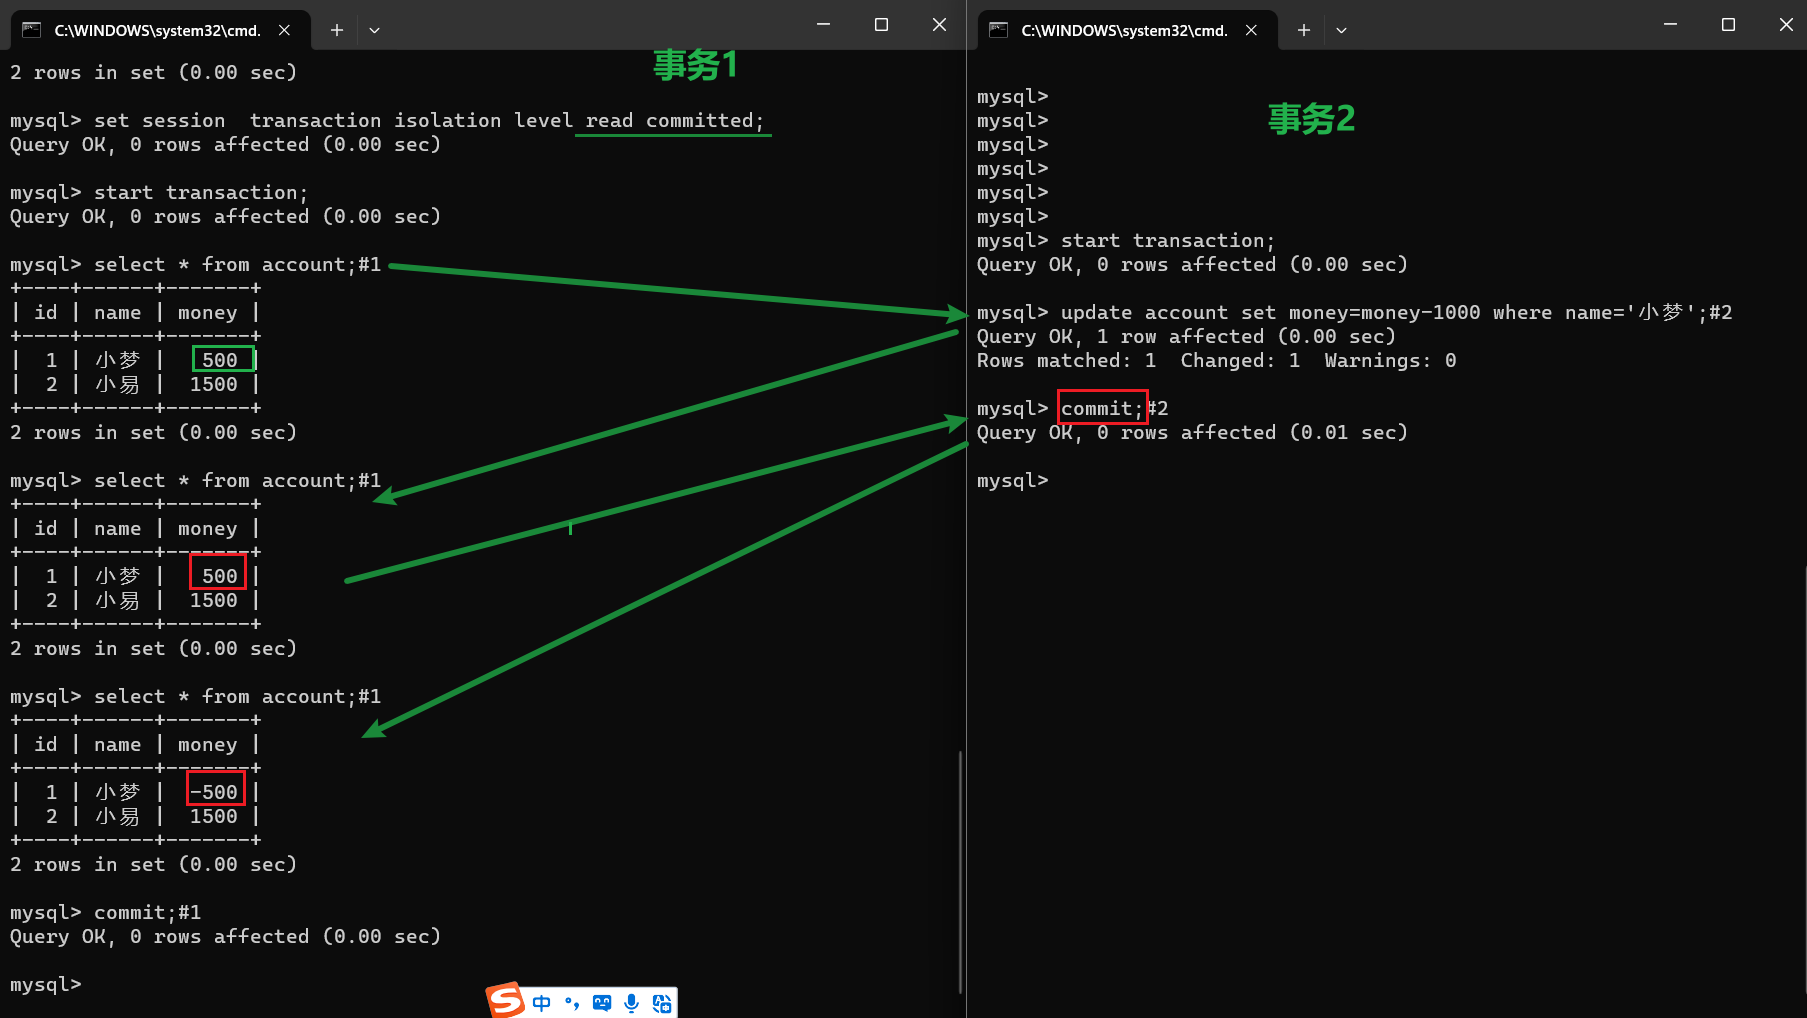Open new tab in left cmd window

[337, 30]
